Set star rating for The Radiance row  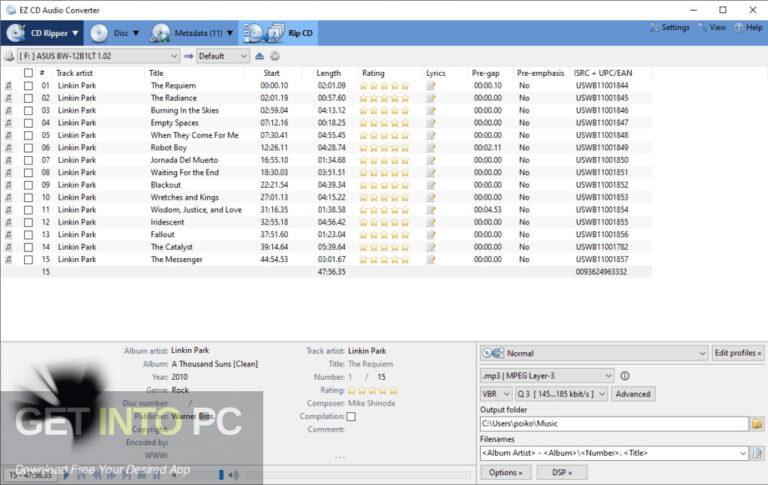pos(384,98)
